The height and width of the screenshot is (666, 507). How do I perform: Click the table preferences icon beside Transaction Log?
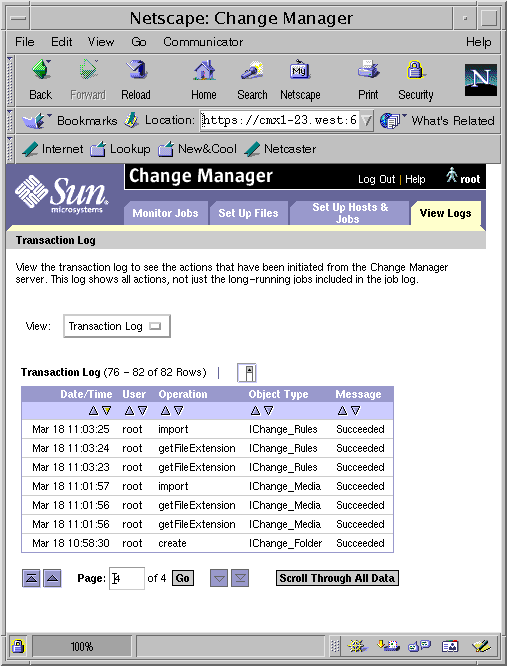[247, 373]
